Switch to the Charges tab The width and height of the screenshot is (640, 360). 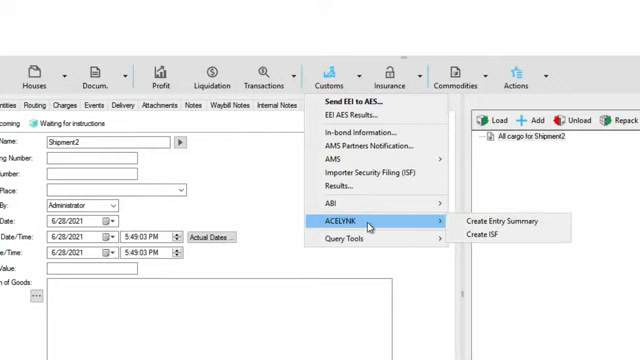pos(64,105)
